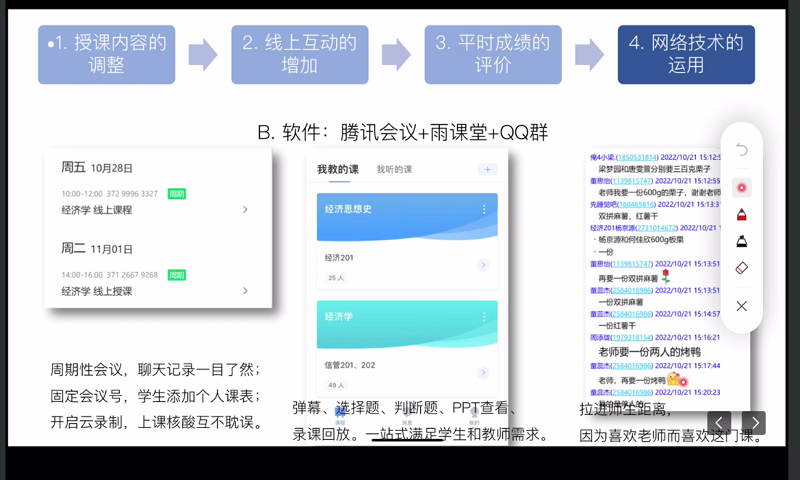Screen dimensions: 800x480
Task: Switch to the 我听的课 tab
Action: click(x=394, y=170)
